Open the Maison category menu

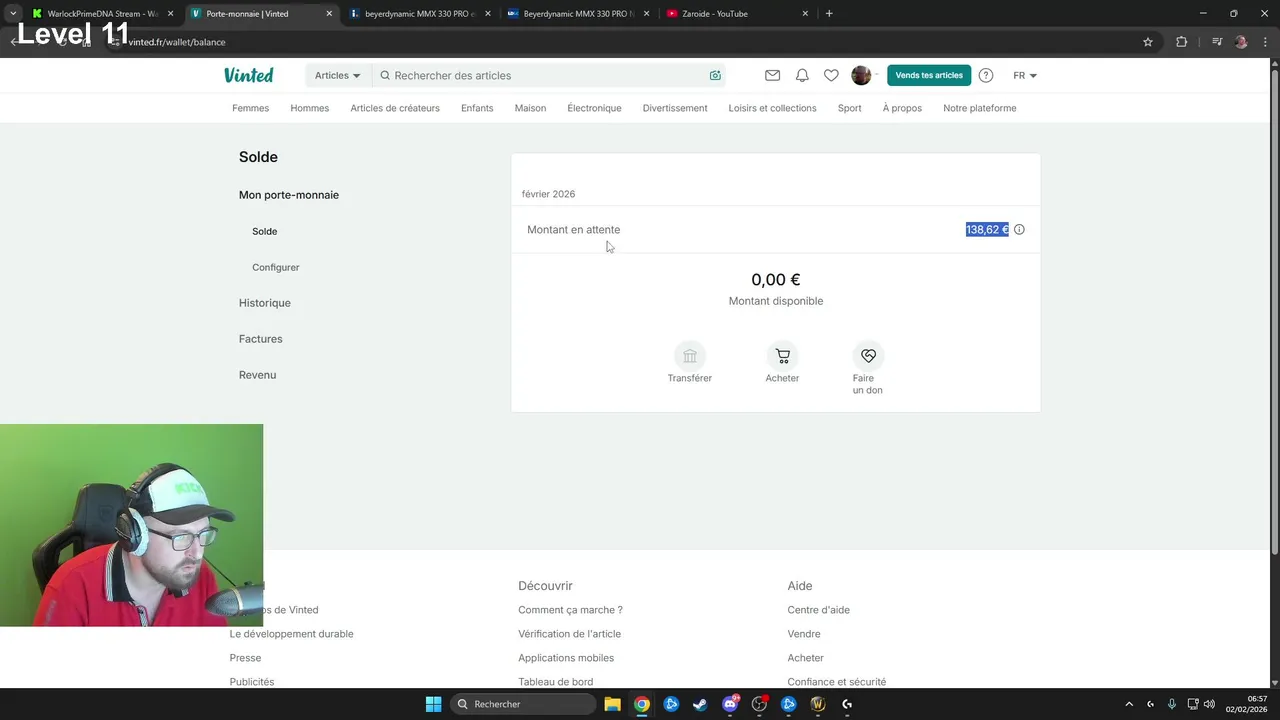530,108
